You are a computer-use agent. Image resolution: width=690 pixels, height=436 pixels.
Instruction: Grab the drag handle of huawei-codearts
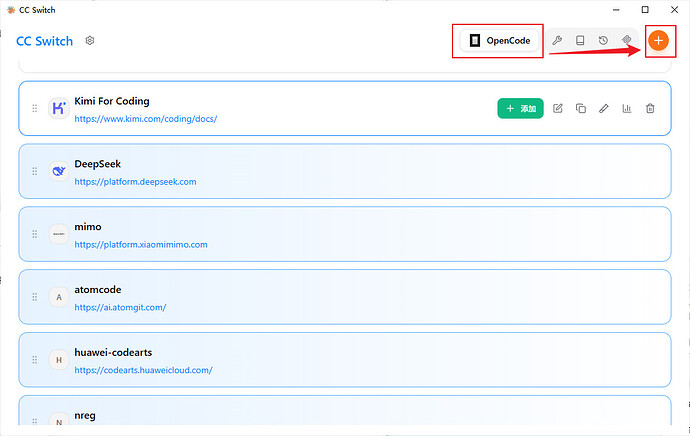[x=35, y=360]
